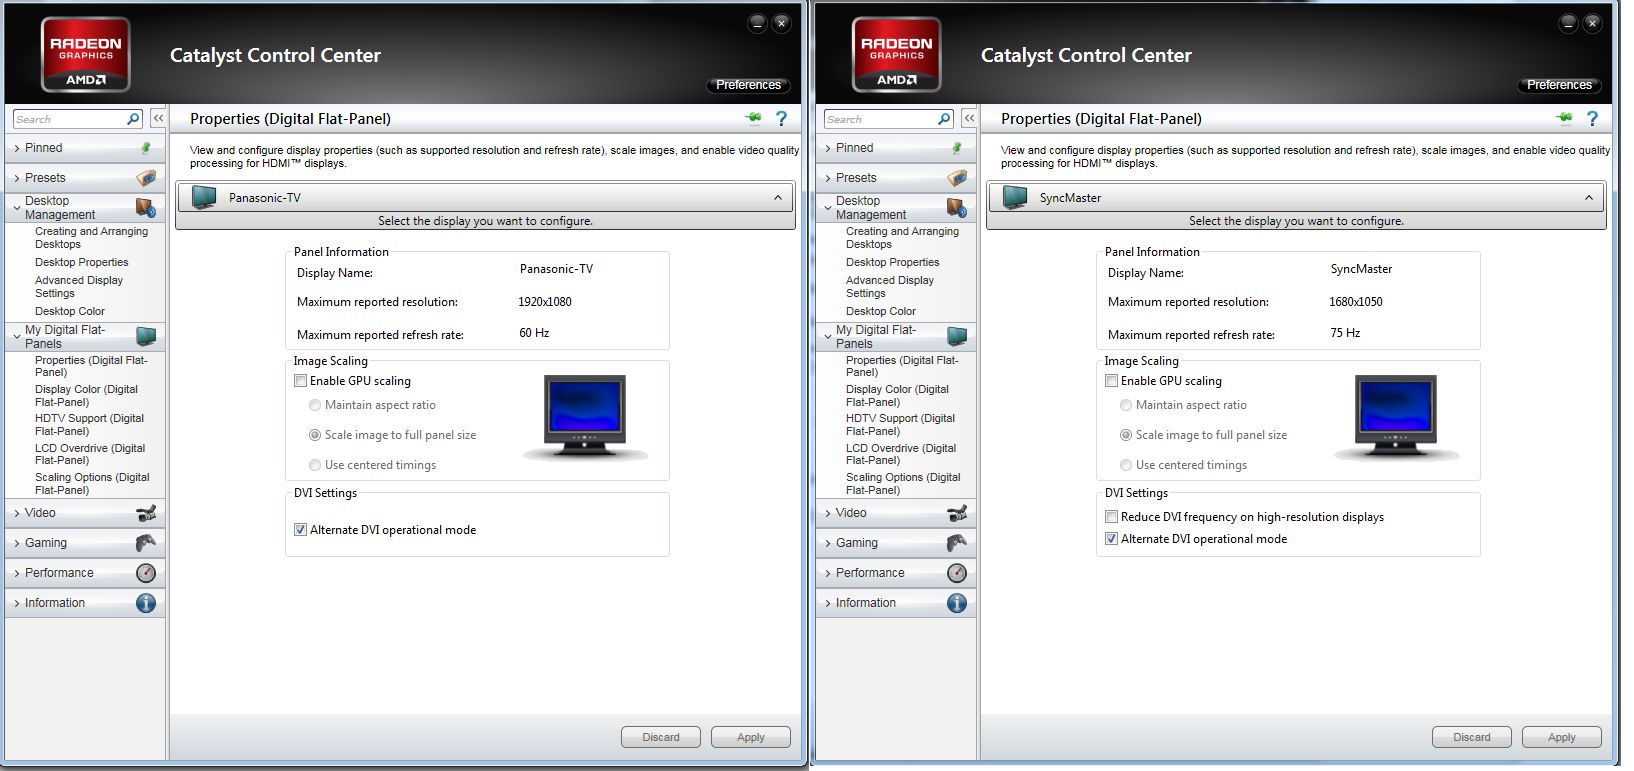This screenshot has width=1634, height=771.
Task: Enable GPU scaling in Panasonic-TV window
Action: tap(300, 381)
